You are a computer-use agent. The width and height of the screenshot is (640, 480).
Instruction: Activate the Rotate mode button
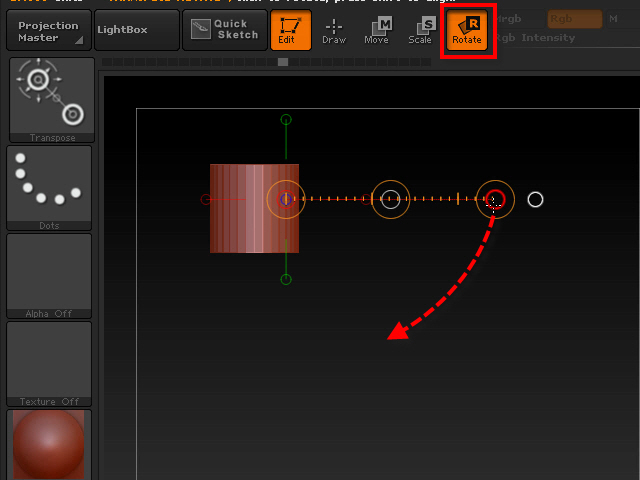[x=467, y=30]
